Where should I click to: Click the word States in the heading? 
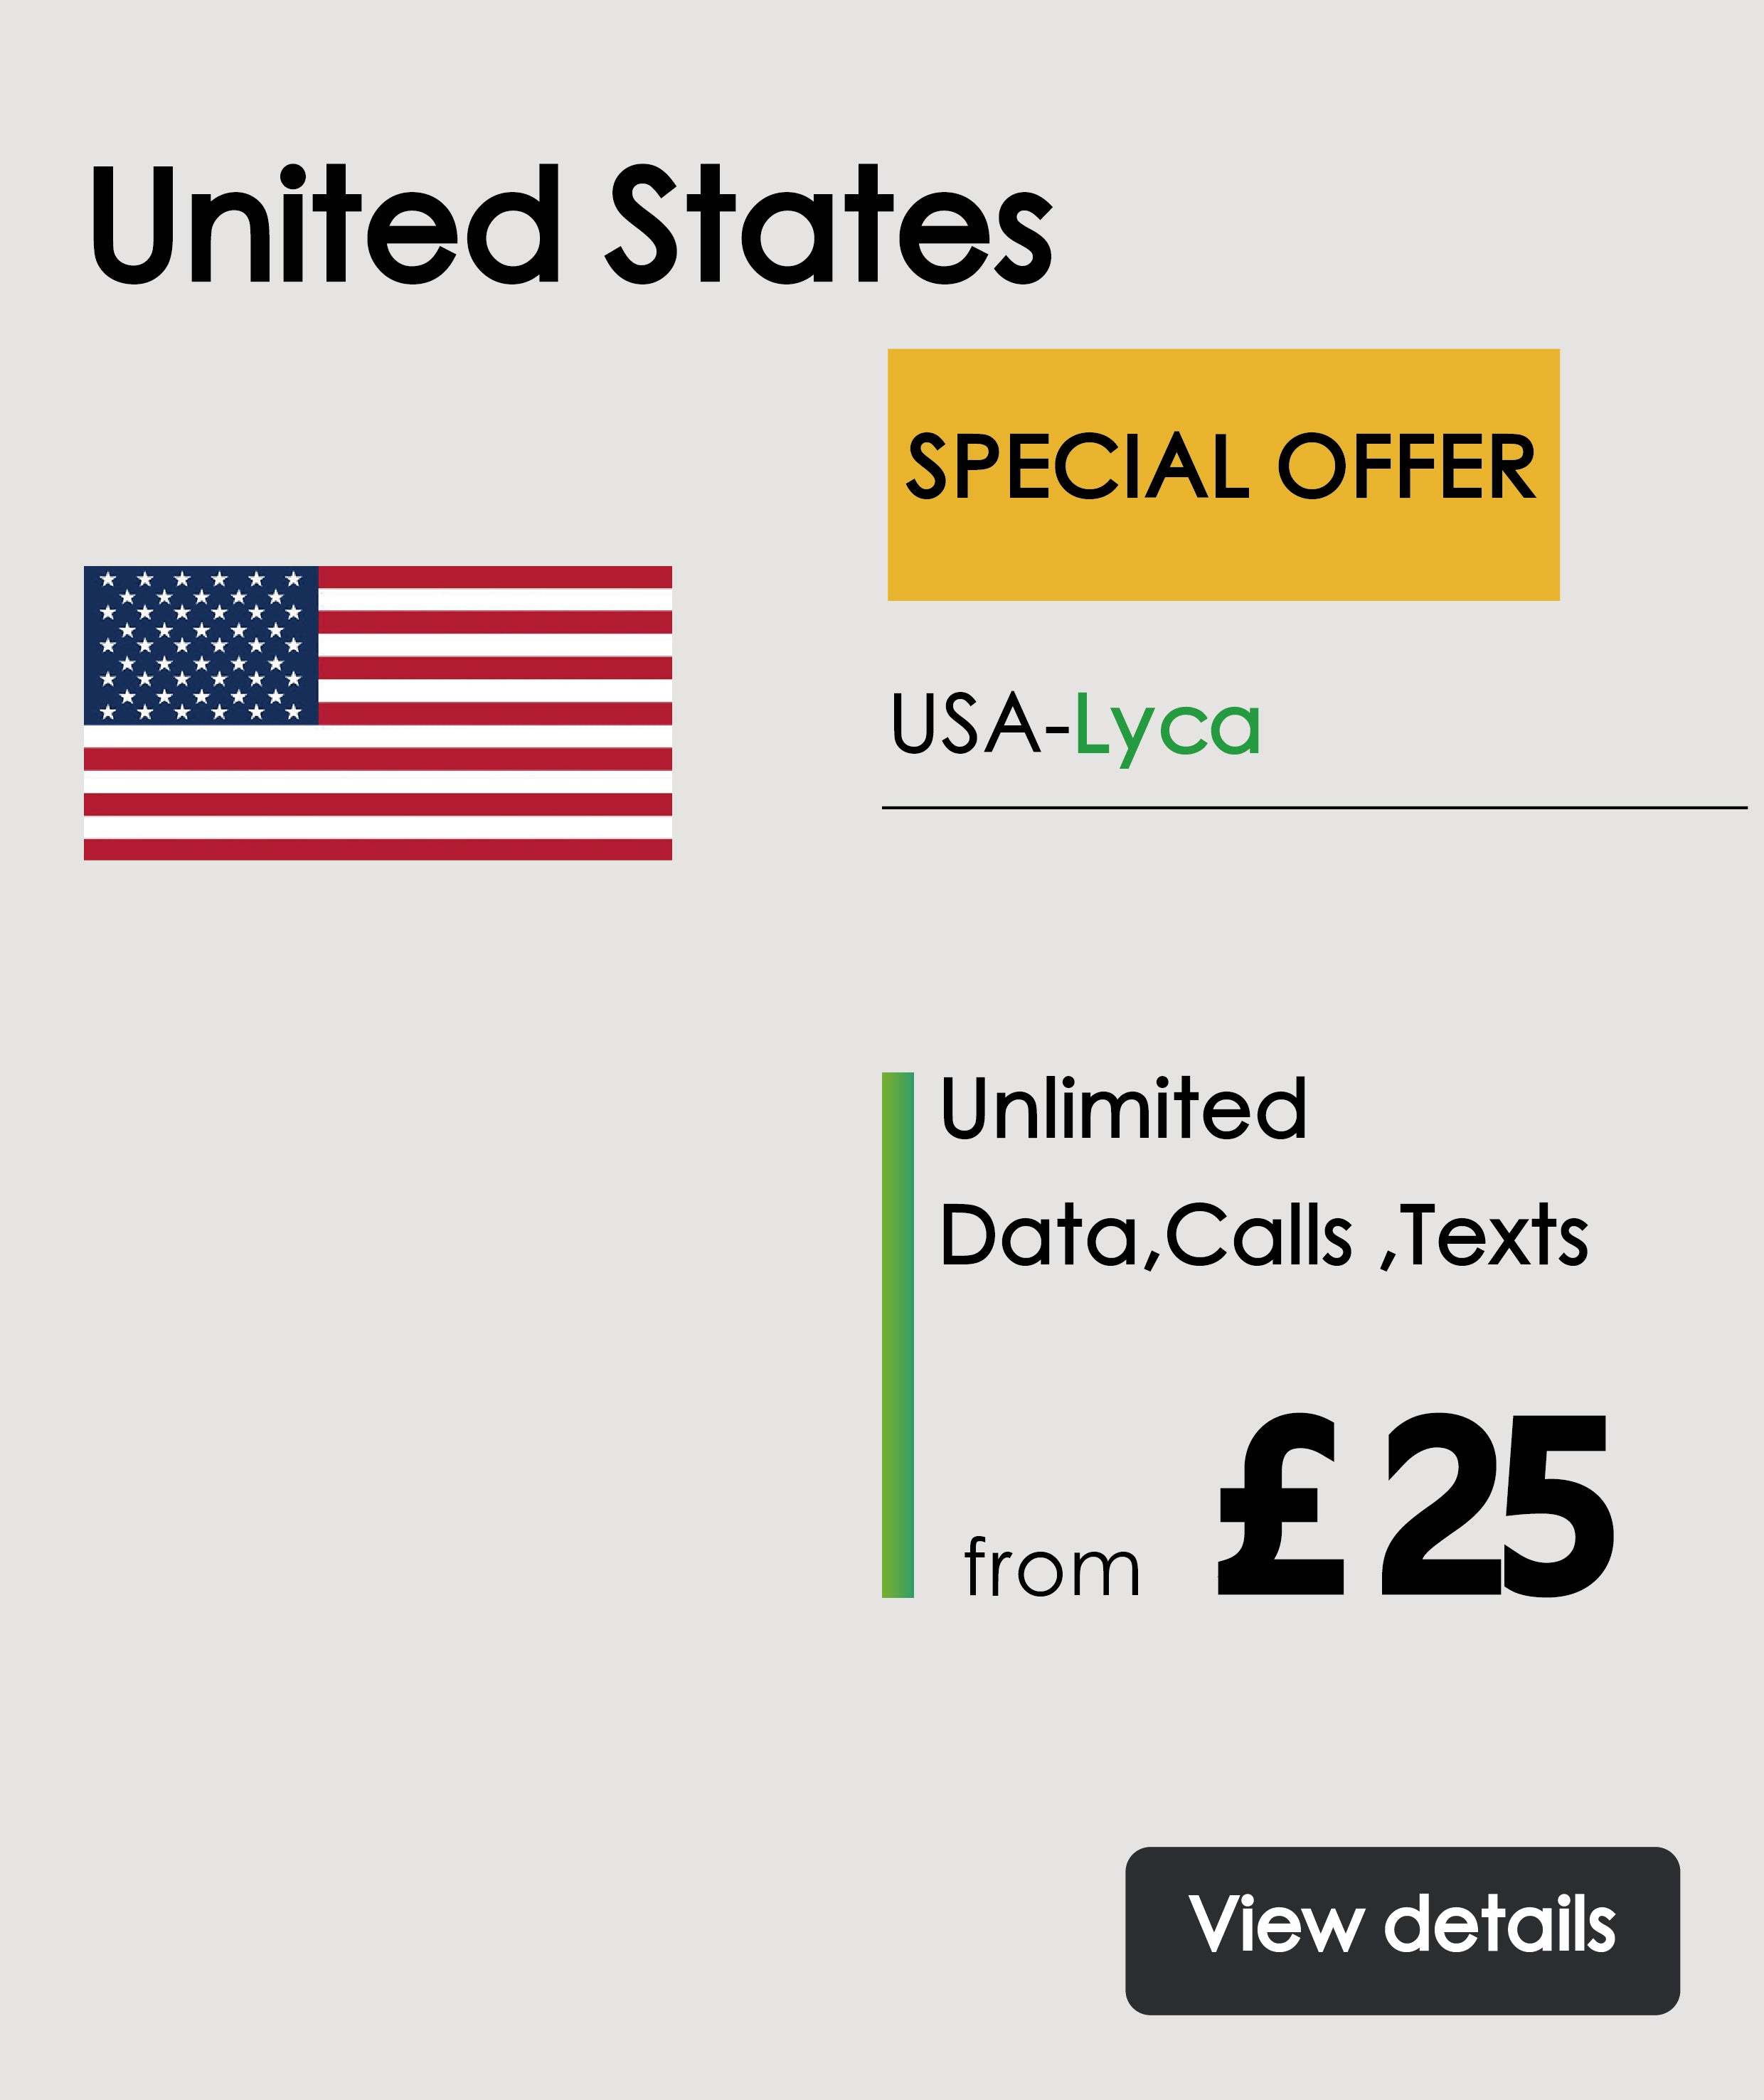[x=828, y=225]
